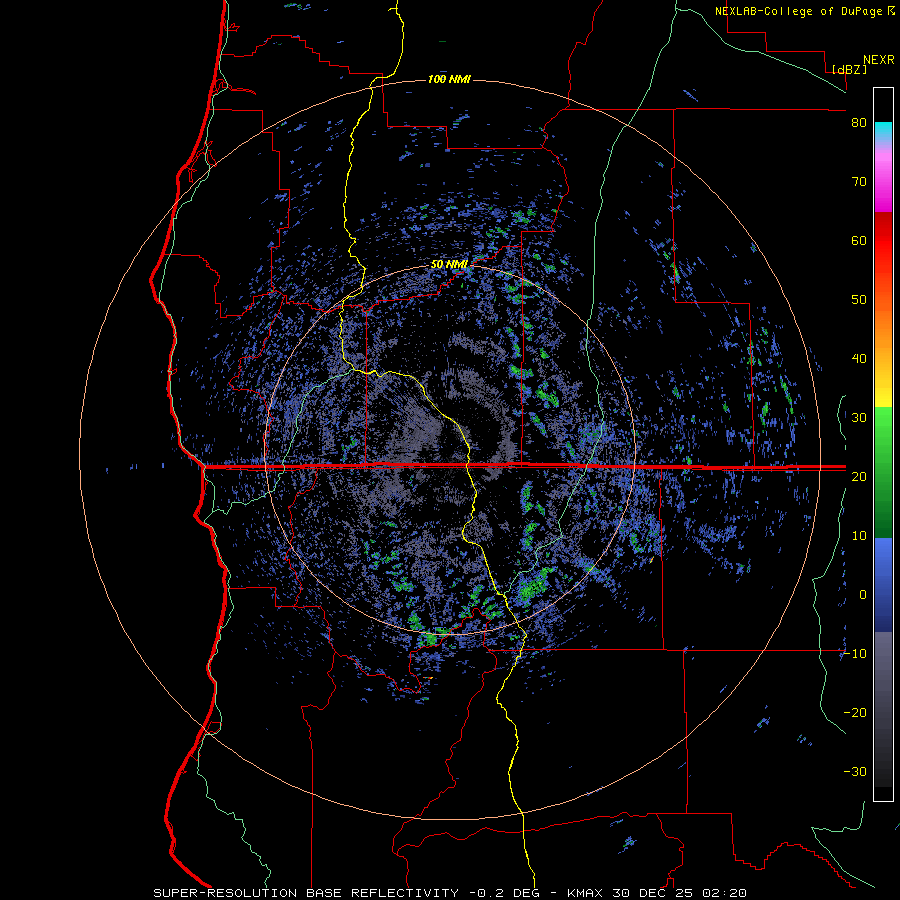Click the 50 NMI range ring label
The image size is (900, 900).
tap(449, 265)
